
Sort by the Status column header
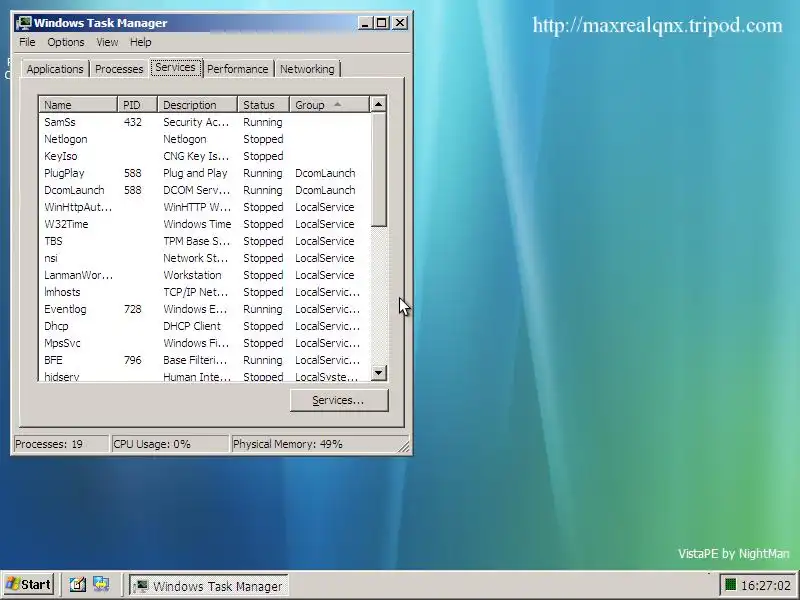click(x=263, y=105)
